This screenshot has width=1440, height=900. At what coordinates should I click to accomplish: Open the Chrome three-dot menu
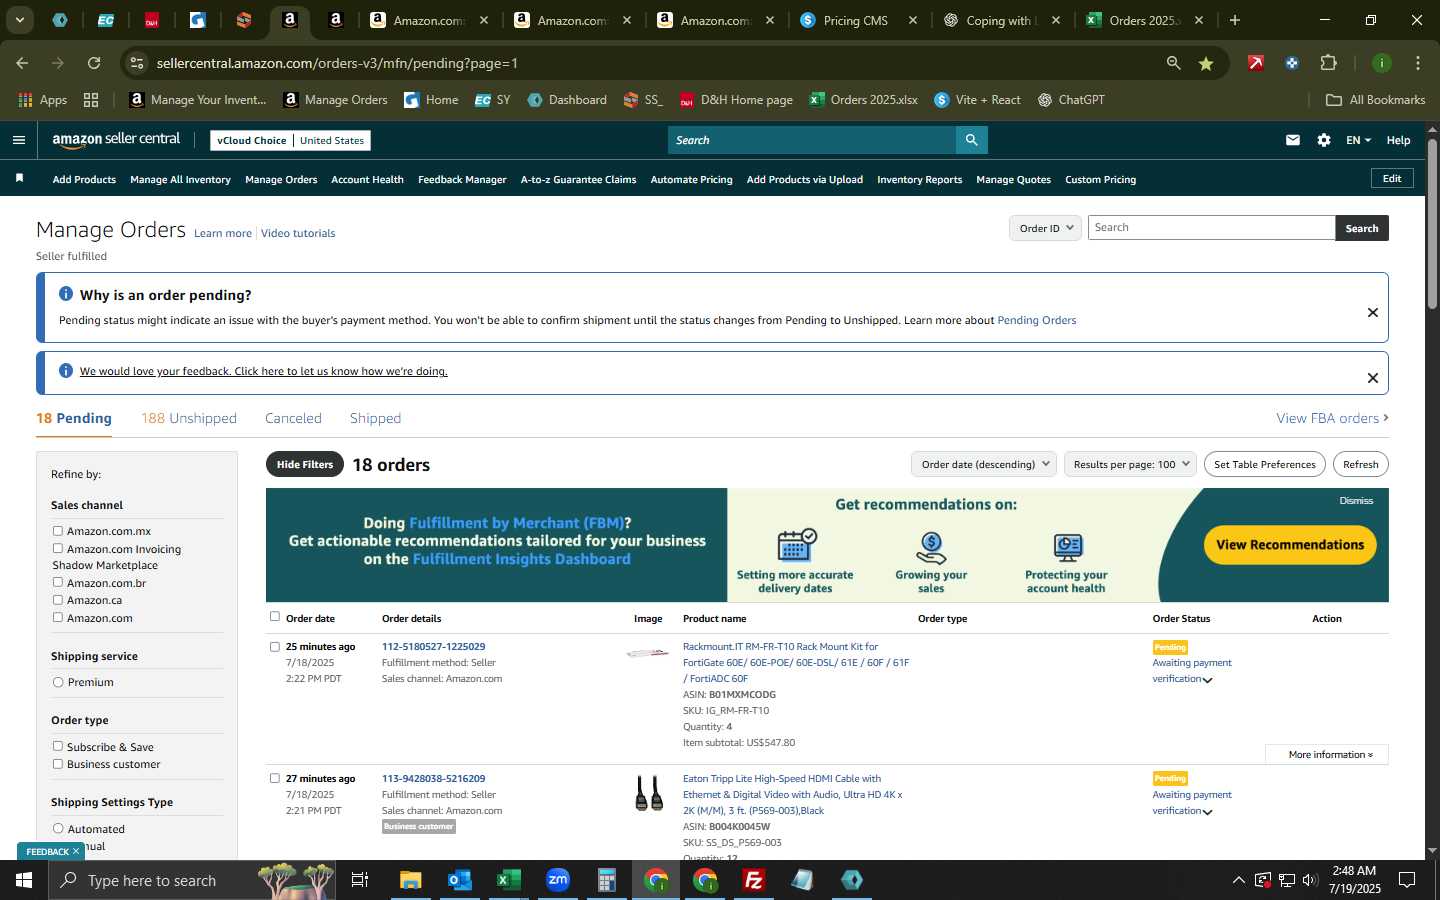tap(1418, 63)
